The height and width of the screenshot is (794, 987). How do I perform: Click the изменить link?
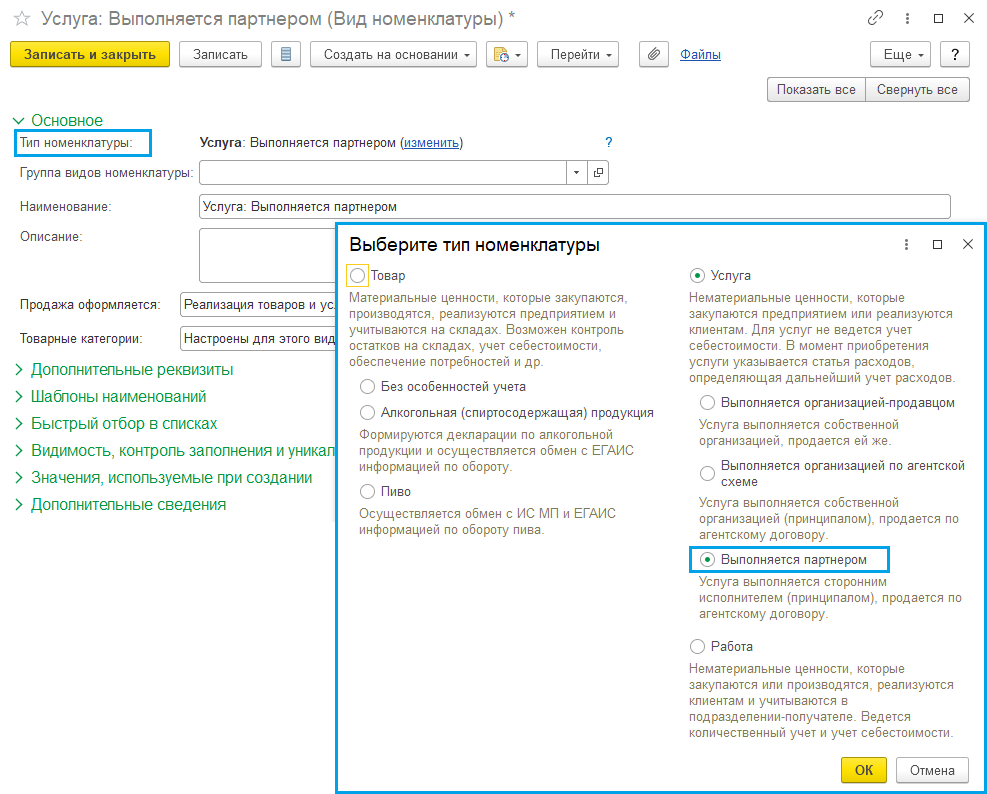point(431,143)
